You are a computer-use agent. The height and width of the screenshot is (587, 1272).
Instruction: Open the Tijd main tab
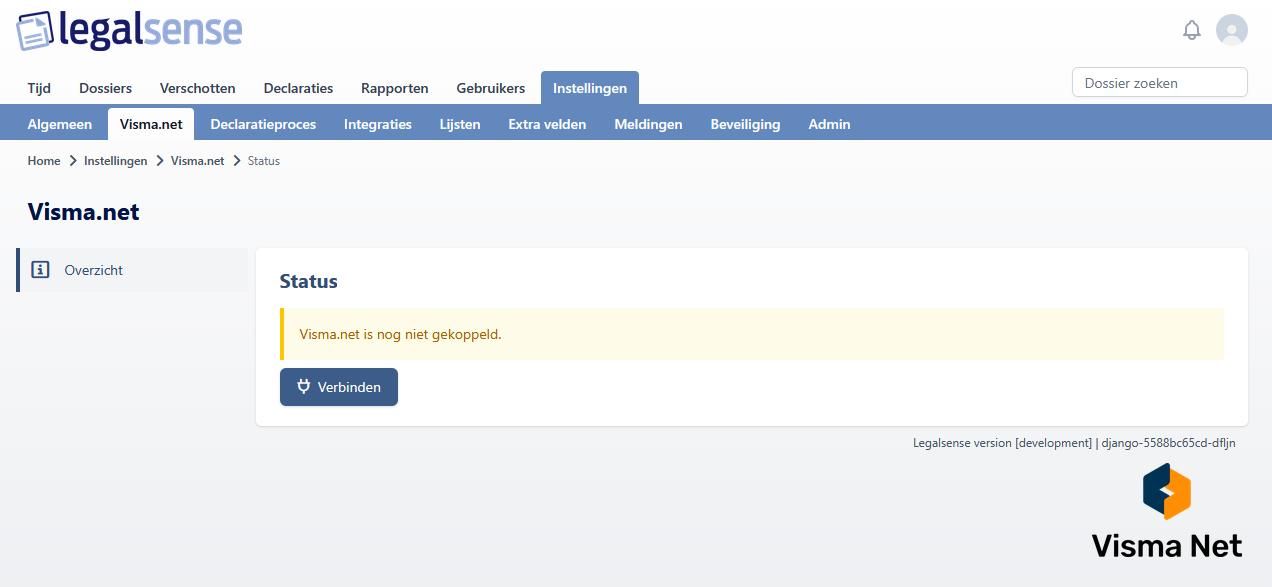[x=39, y=88]
